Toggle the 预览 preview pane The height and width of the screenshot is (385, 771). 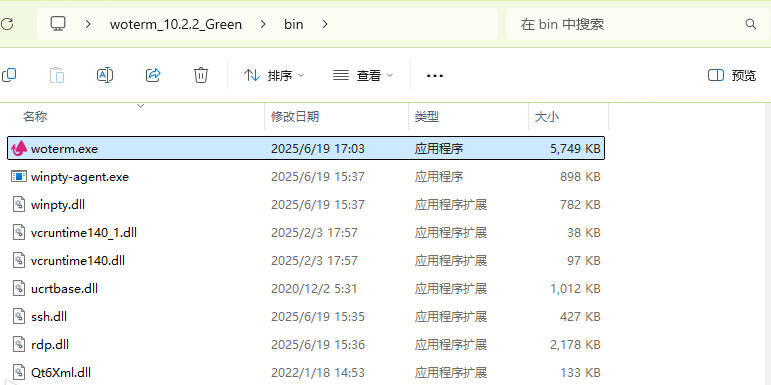coord(732,75)
